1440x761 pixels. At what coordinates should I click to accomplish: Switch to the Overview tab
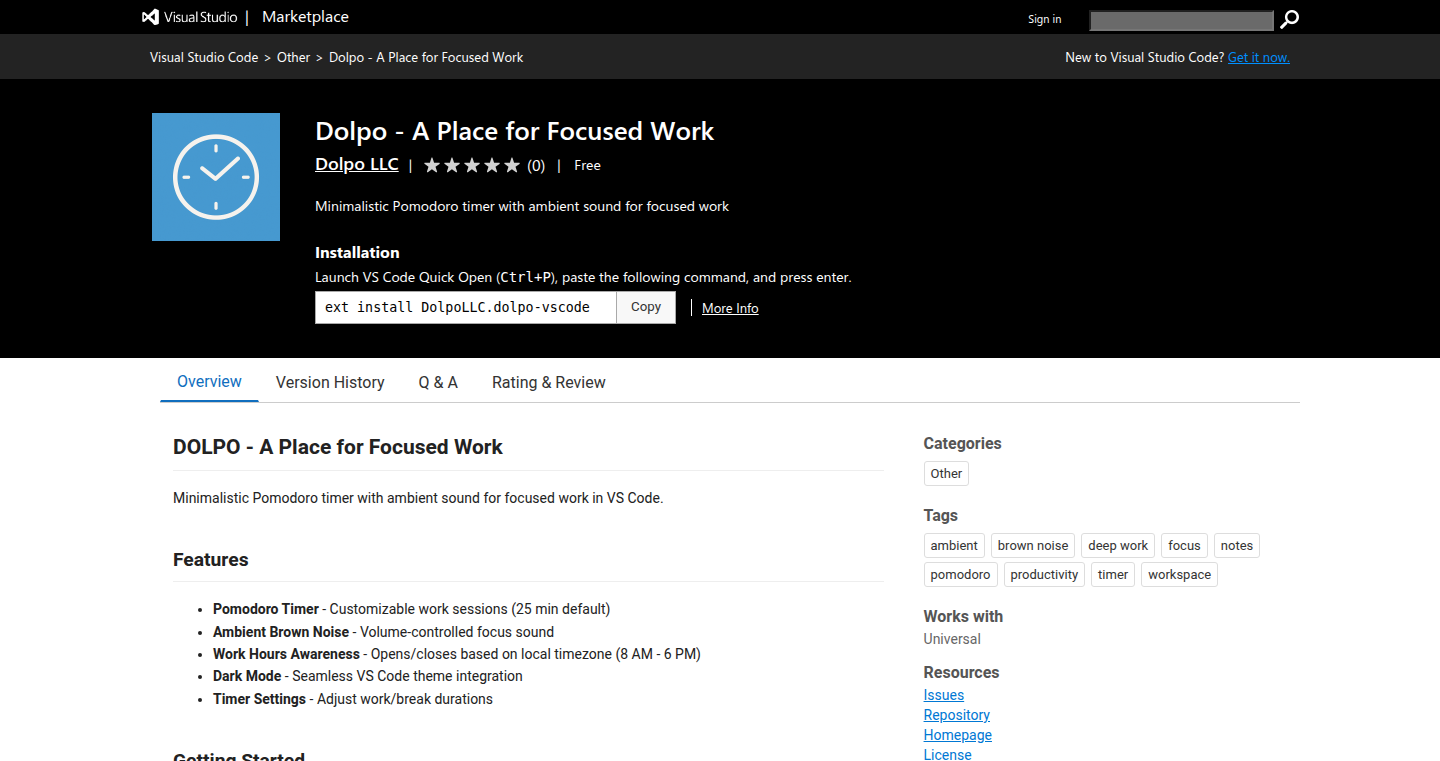209,382
